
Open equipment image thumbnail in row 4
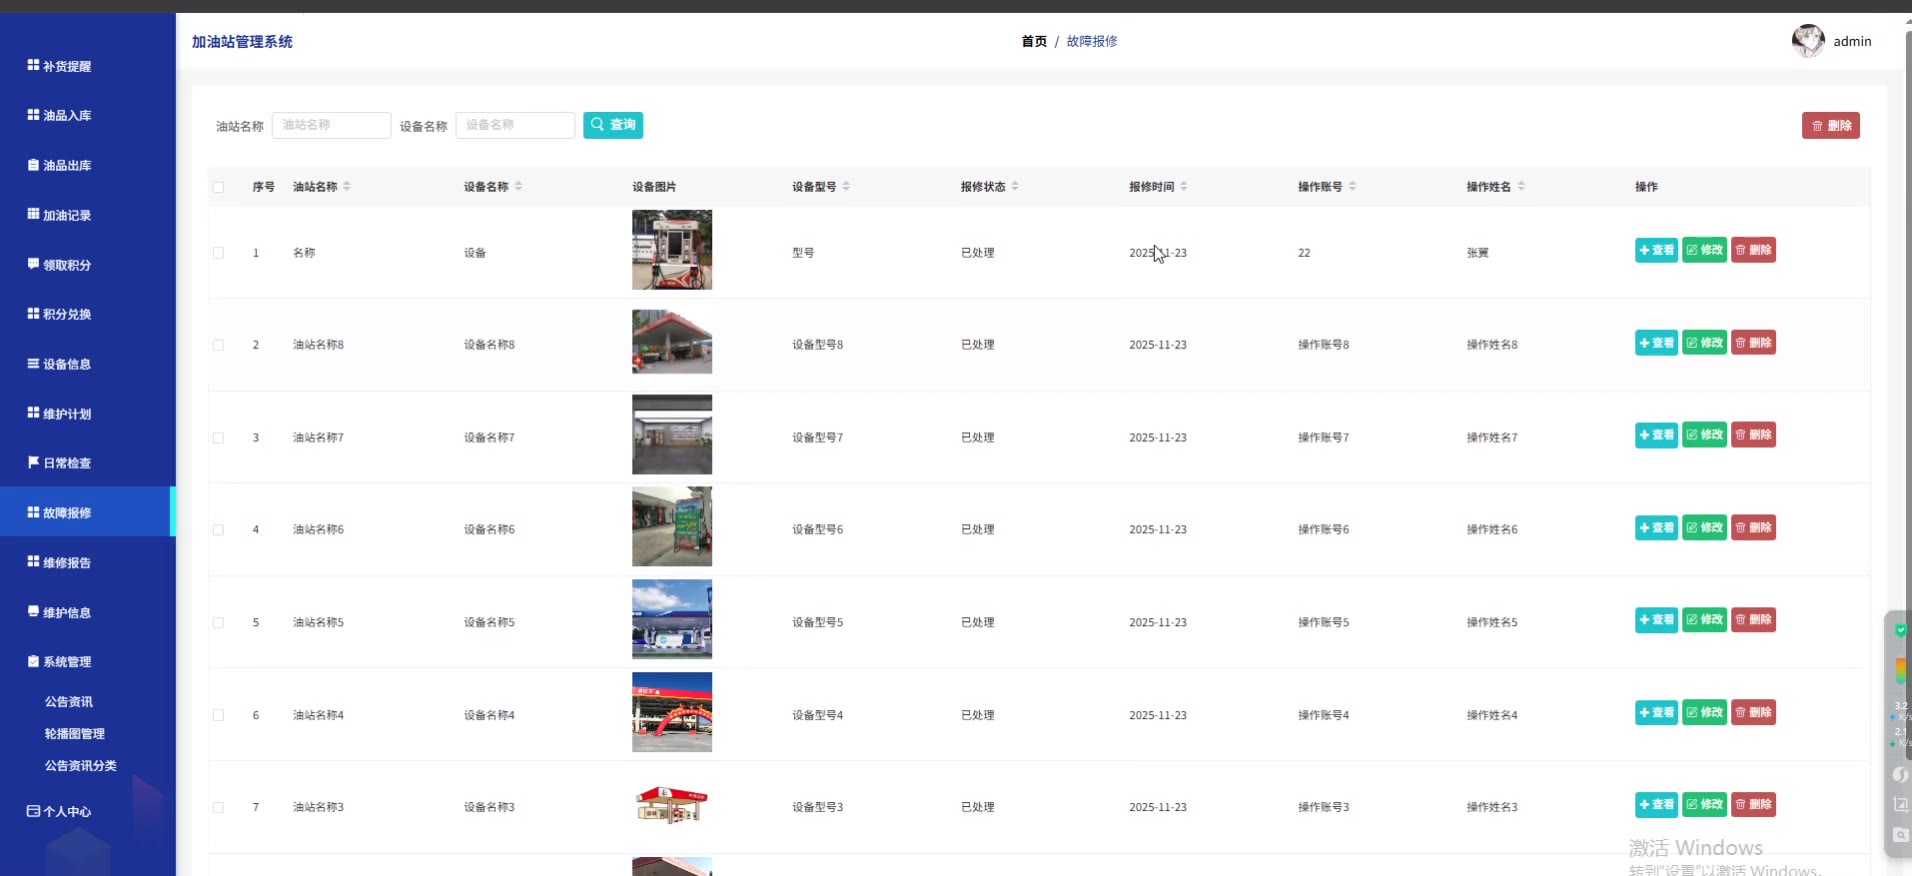pos(672,527)
